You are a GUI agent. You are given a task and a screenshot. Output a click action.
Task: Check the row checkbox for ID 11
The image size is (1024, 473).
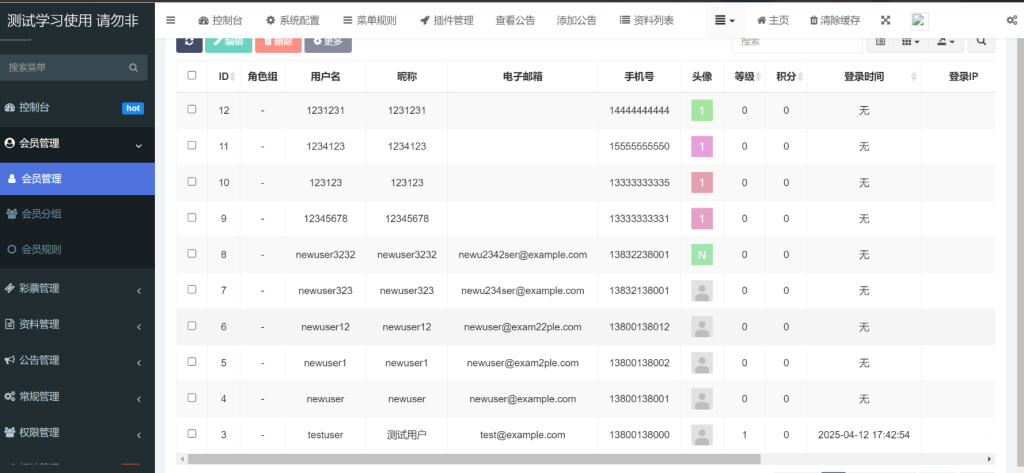[x=192, y=145]
